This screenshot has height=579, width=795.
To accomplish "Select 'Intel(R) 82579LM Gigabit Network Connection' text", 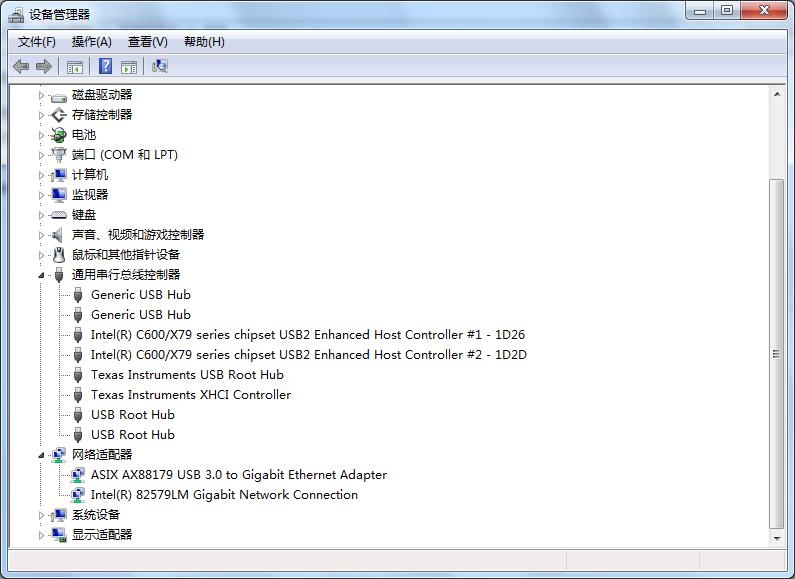I will pyautogui.click(x=224, y=495).
